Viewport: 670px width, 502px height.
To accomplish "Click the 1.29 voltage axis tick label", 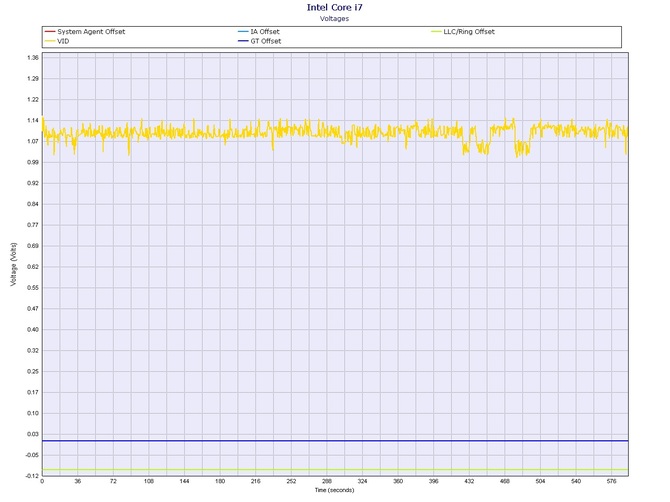I will coord(33,79).
